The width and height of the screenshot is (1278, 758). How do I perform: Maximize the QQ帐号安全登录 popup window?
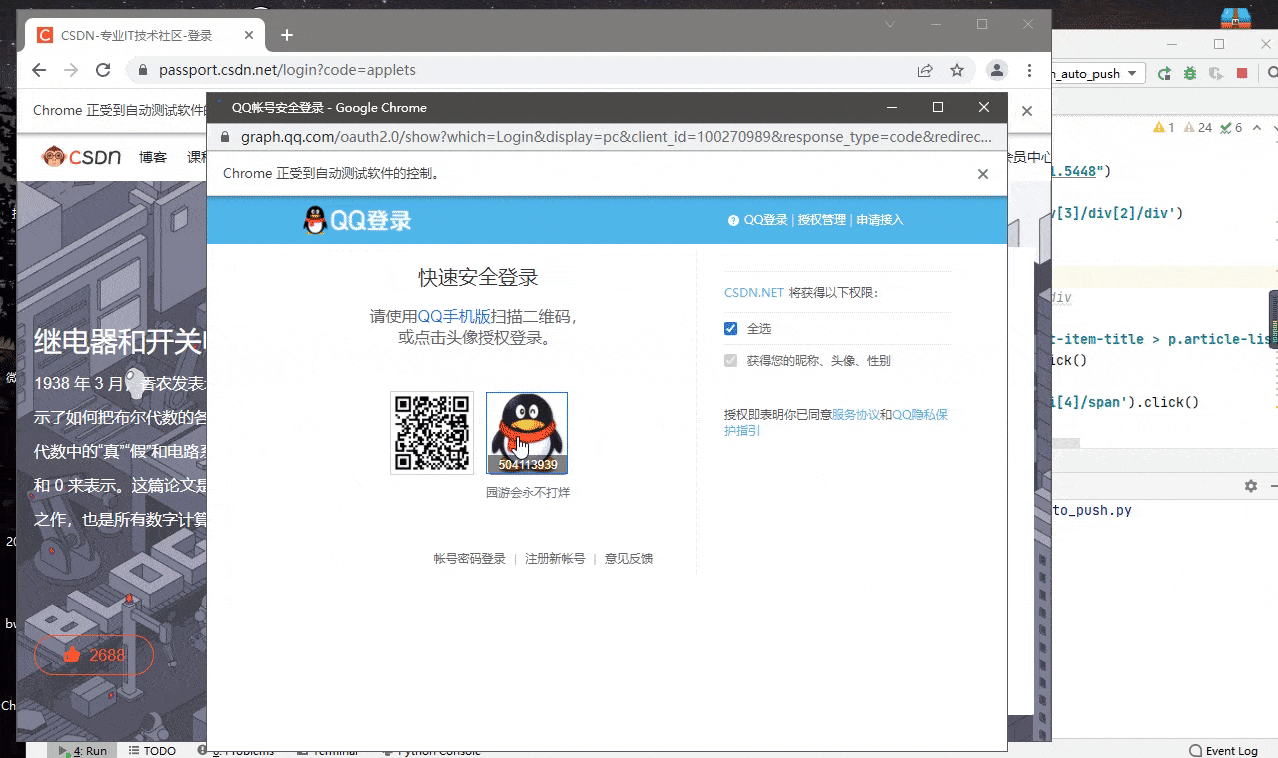point(937,107)
